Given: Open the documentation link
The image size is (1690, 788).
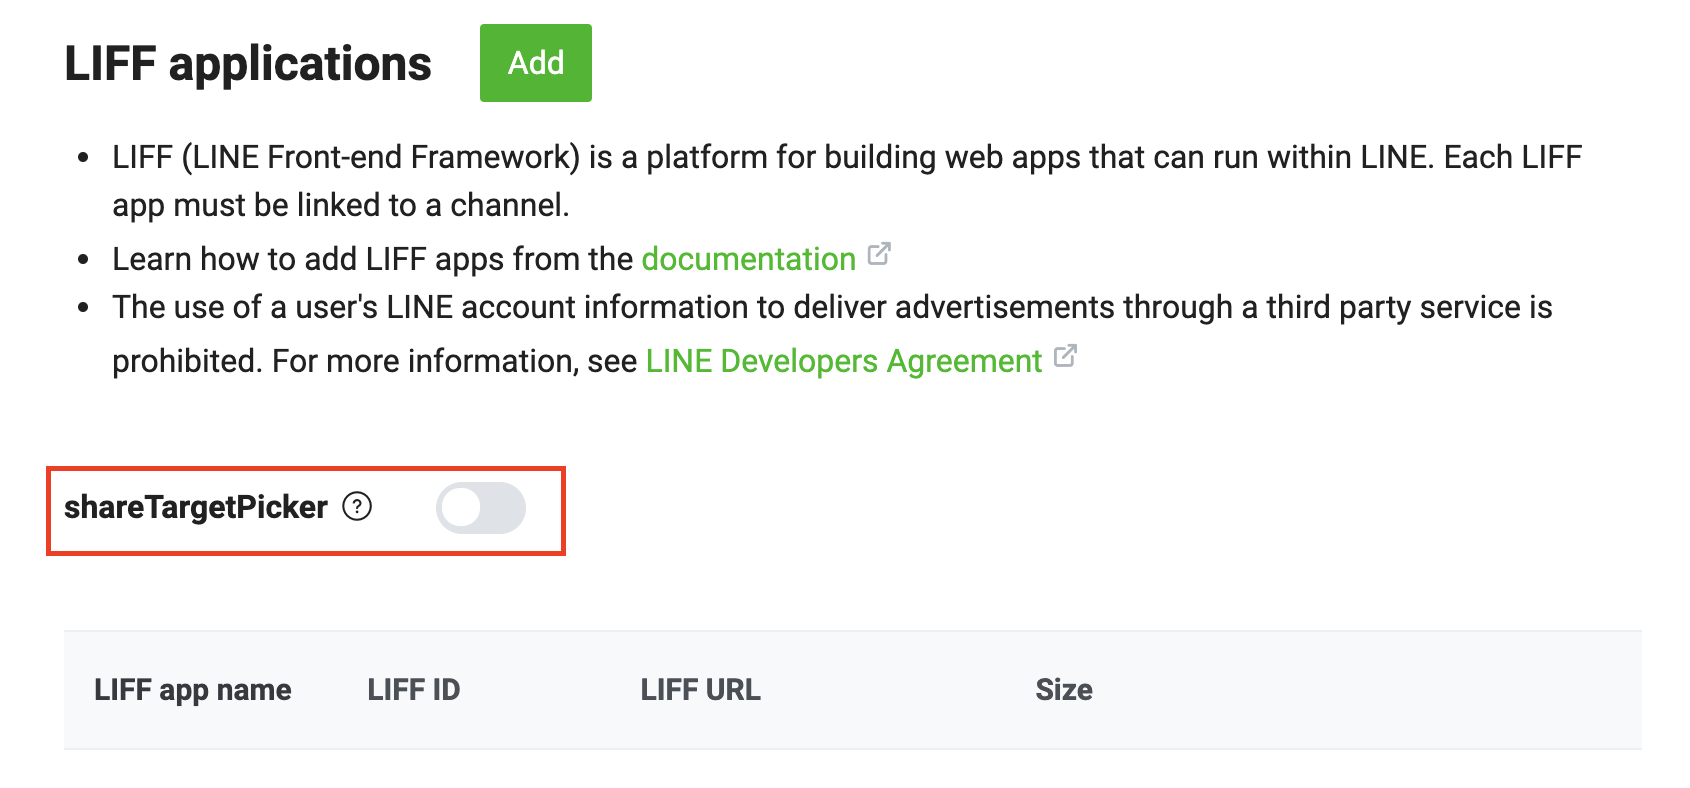Looking at the screenshot, I should (x=748, y=259).
